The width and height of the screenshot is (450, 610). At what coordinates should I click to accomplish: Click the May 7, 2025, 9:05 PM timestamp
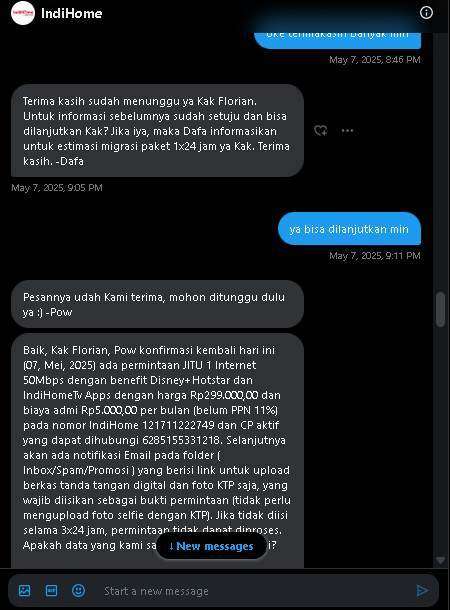(57, 188)
